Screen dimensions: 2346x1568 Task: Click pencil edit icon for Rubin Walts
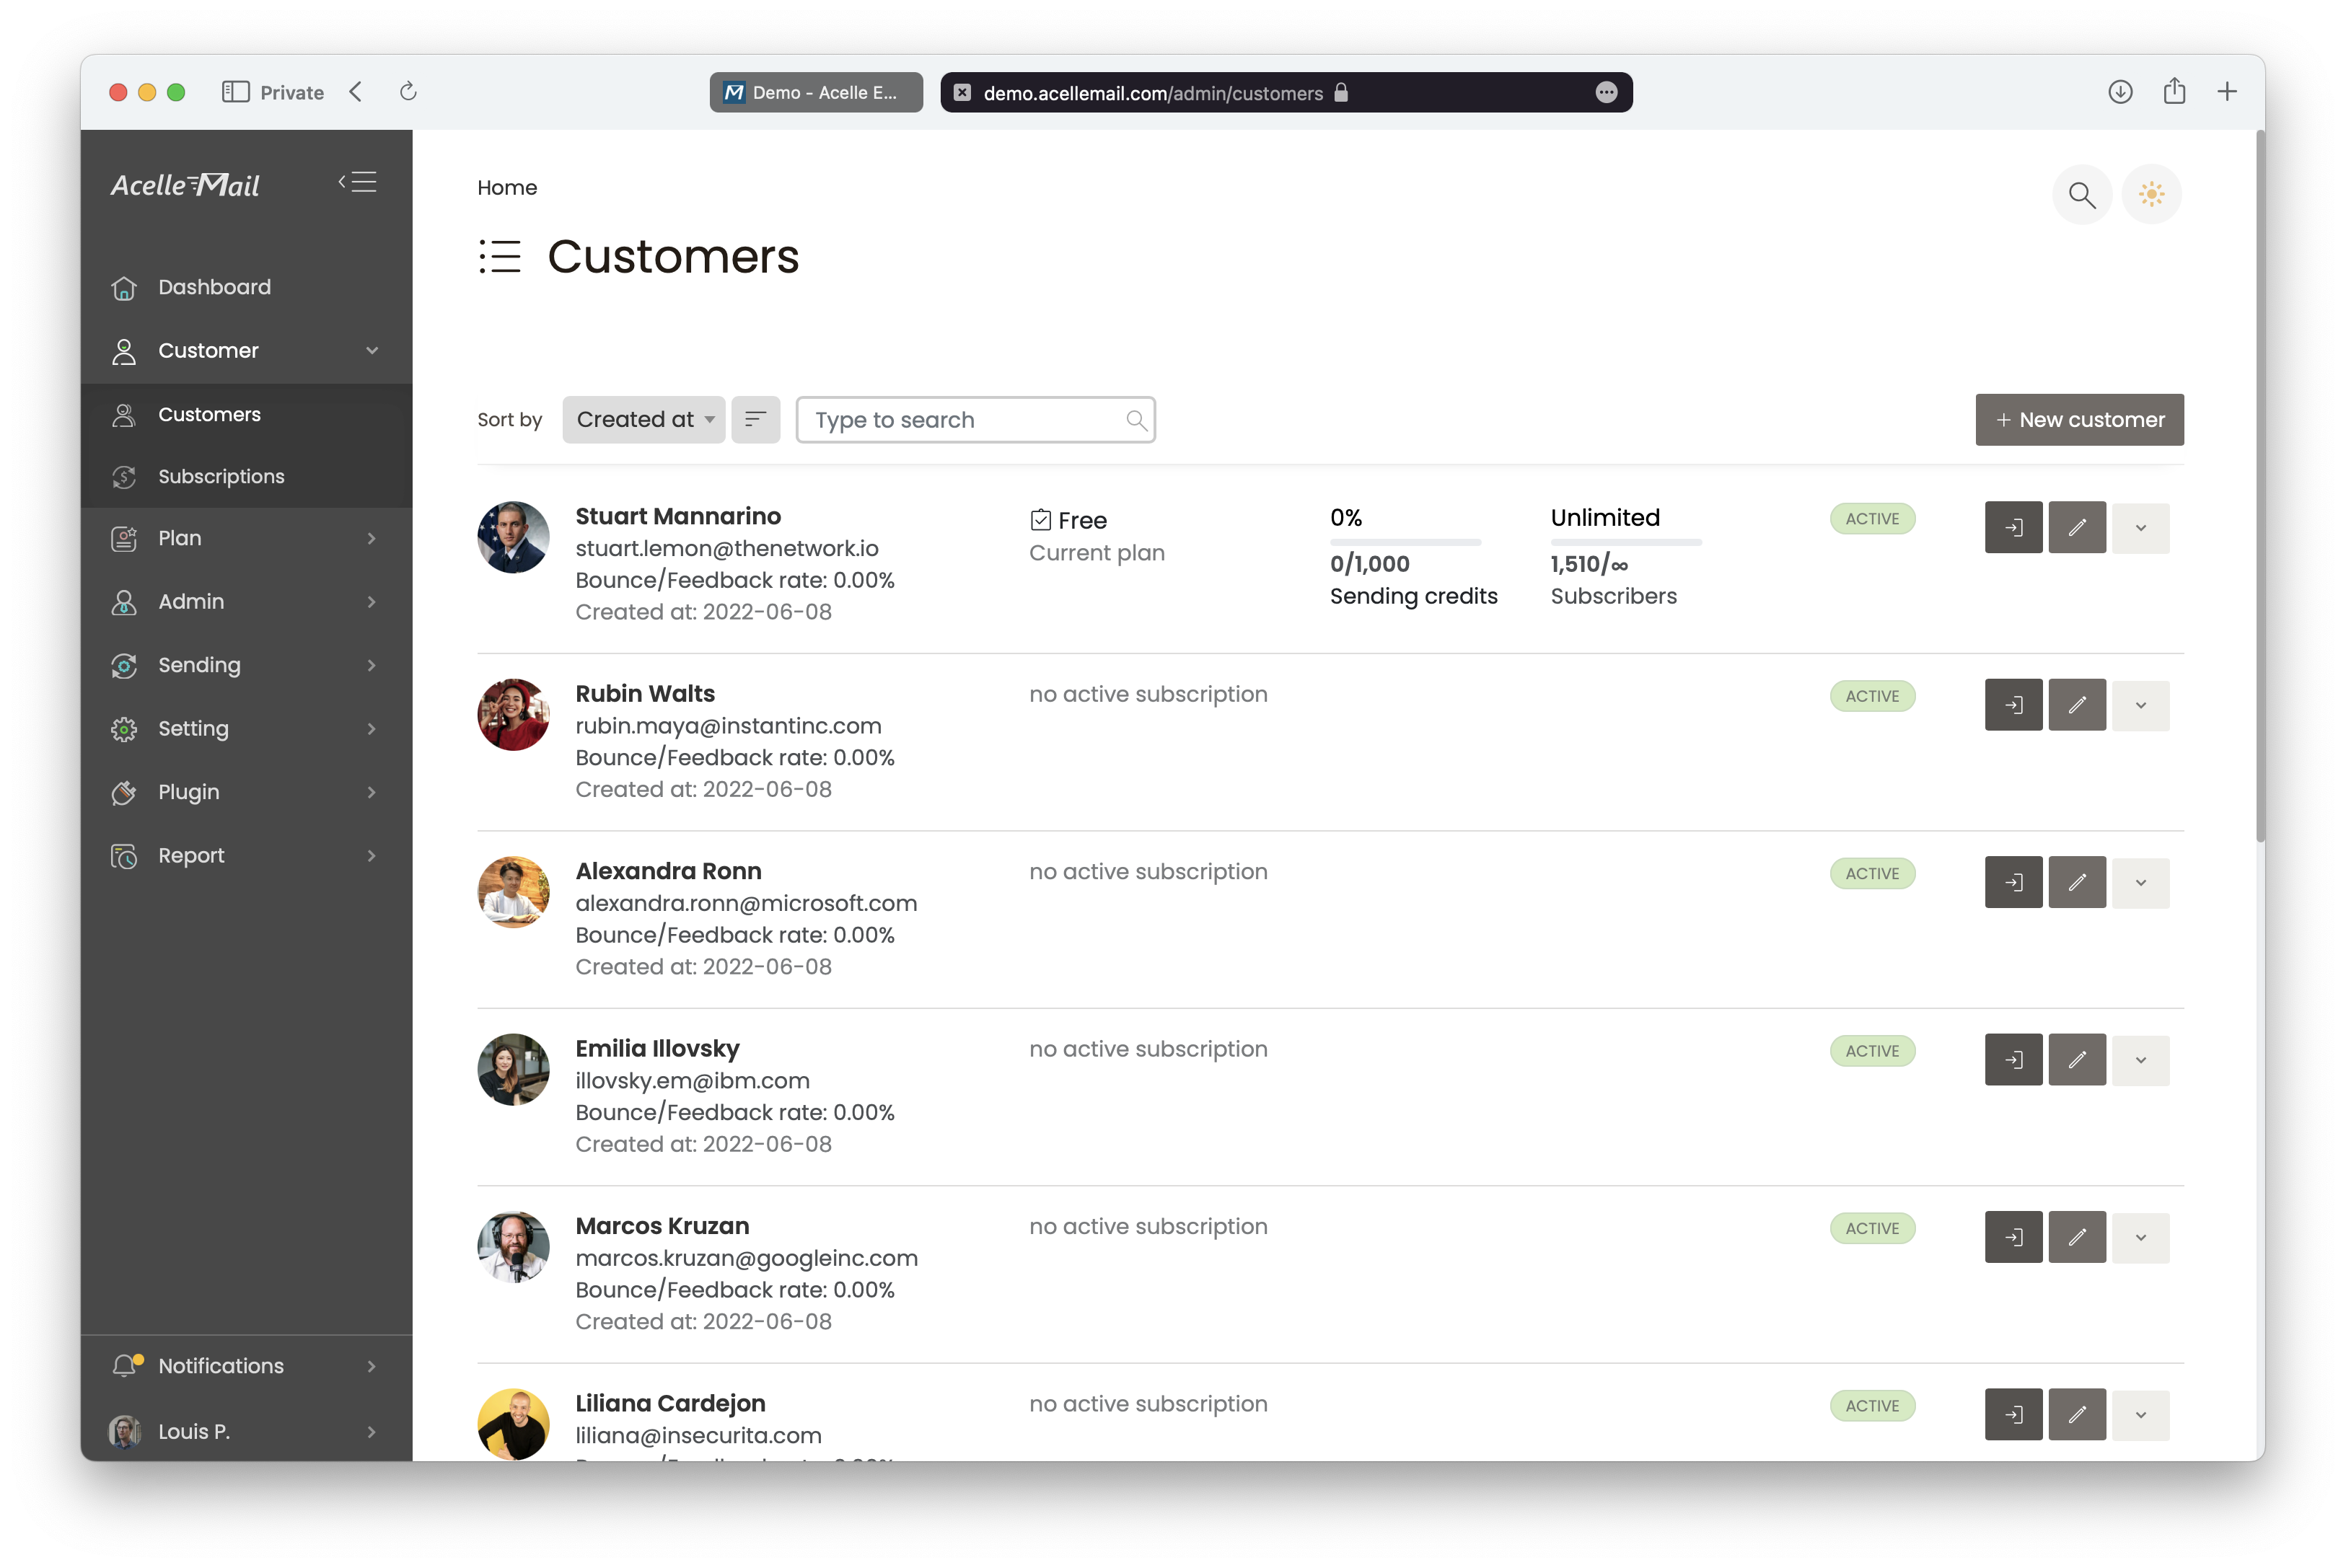(x=2076, y=705)
